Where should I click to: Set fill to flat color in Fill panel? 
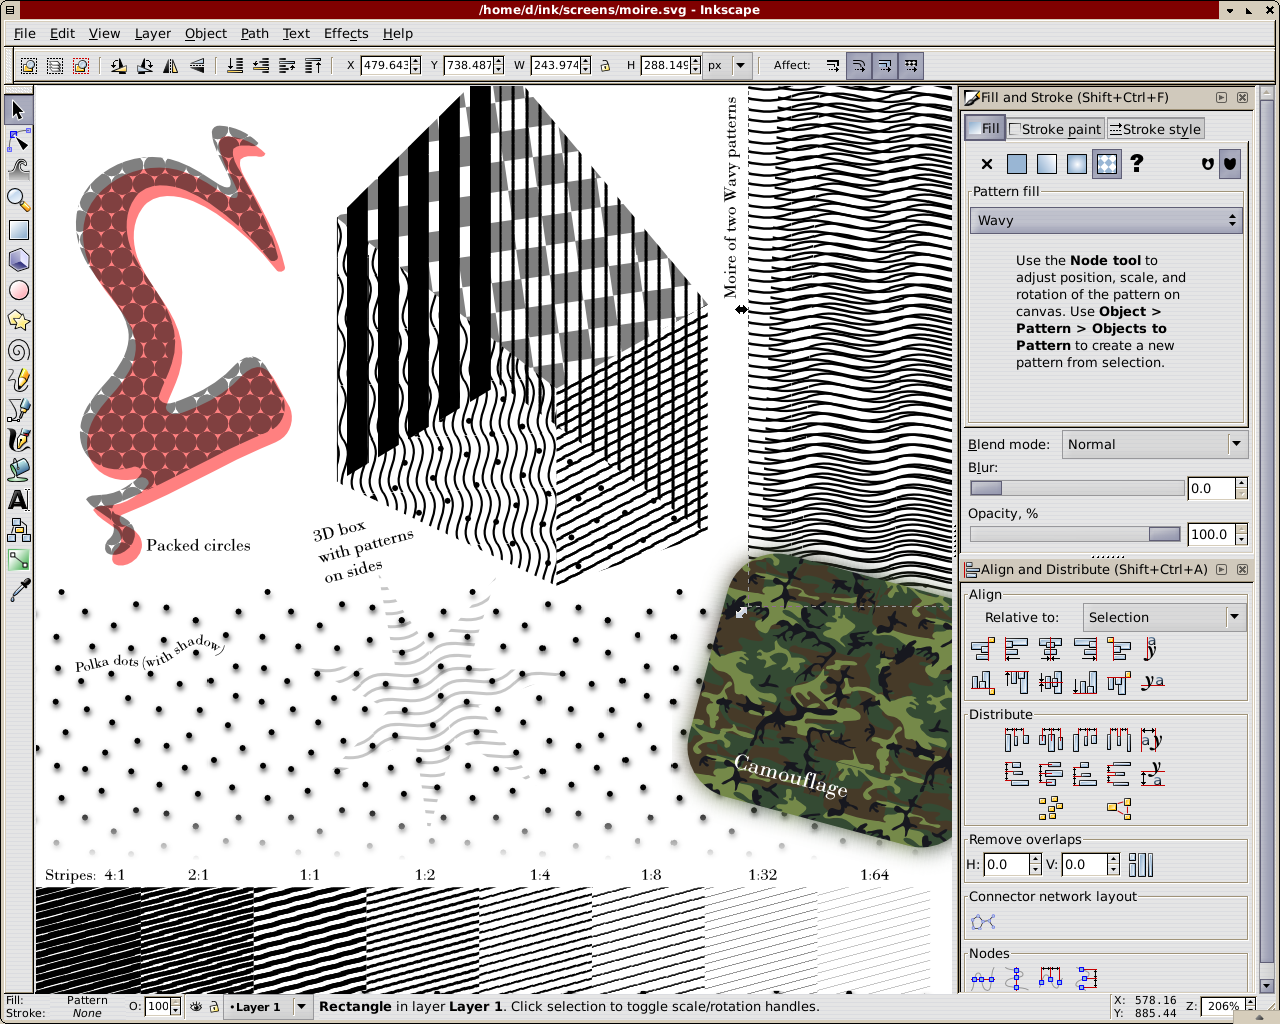(1016, 163)
